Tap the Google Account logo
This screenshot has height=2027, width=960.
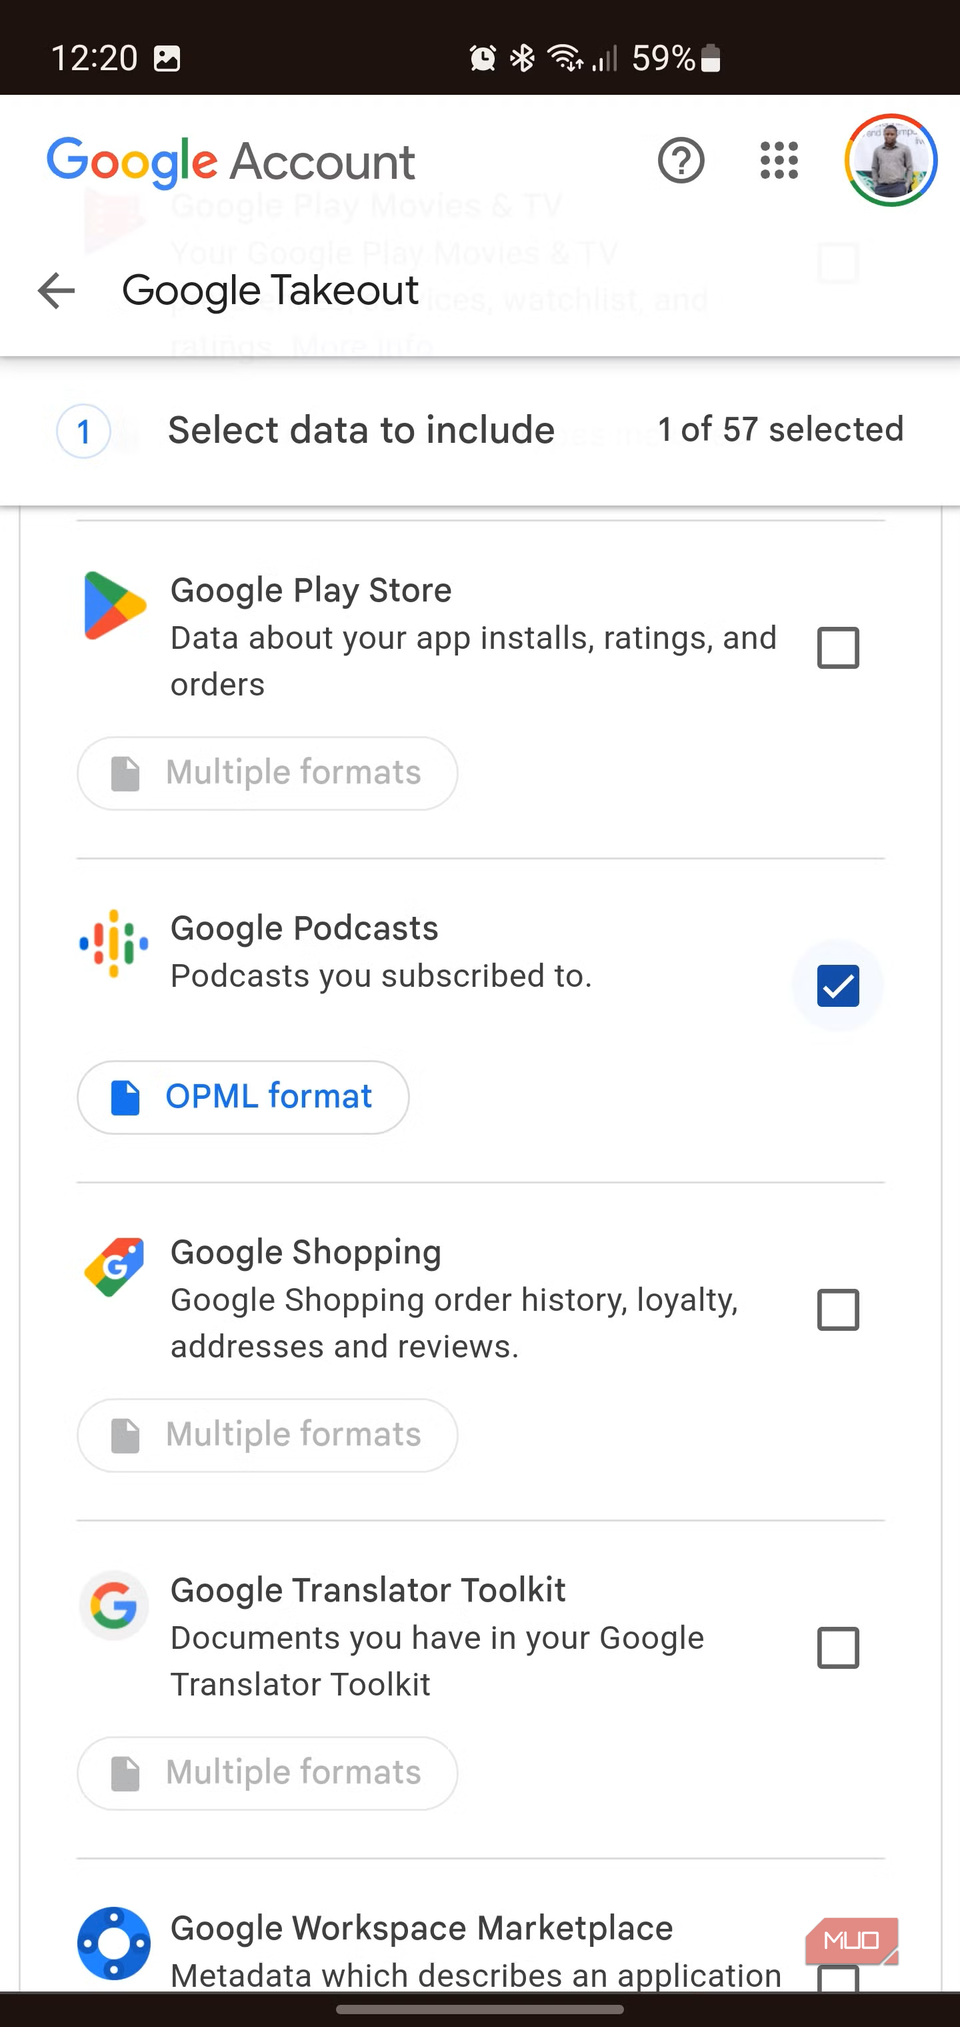[231, 162]
